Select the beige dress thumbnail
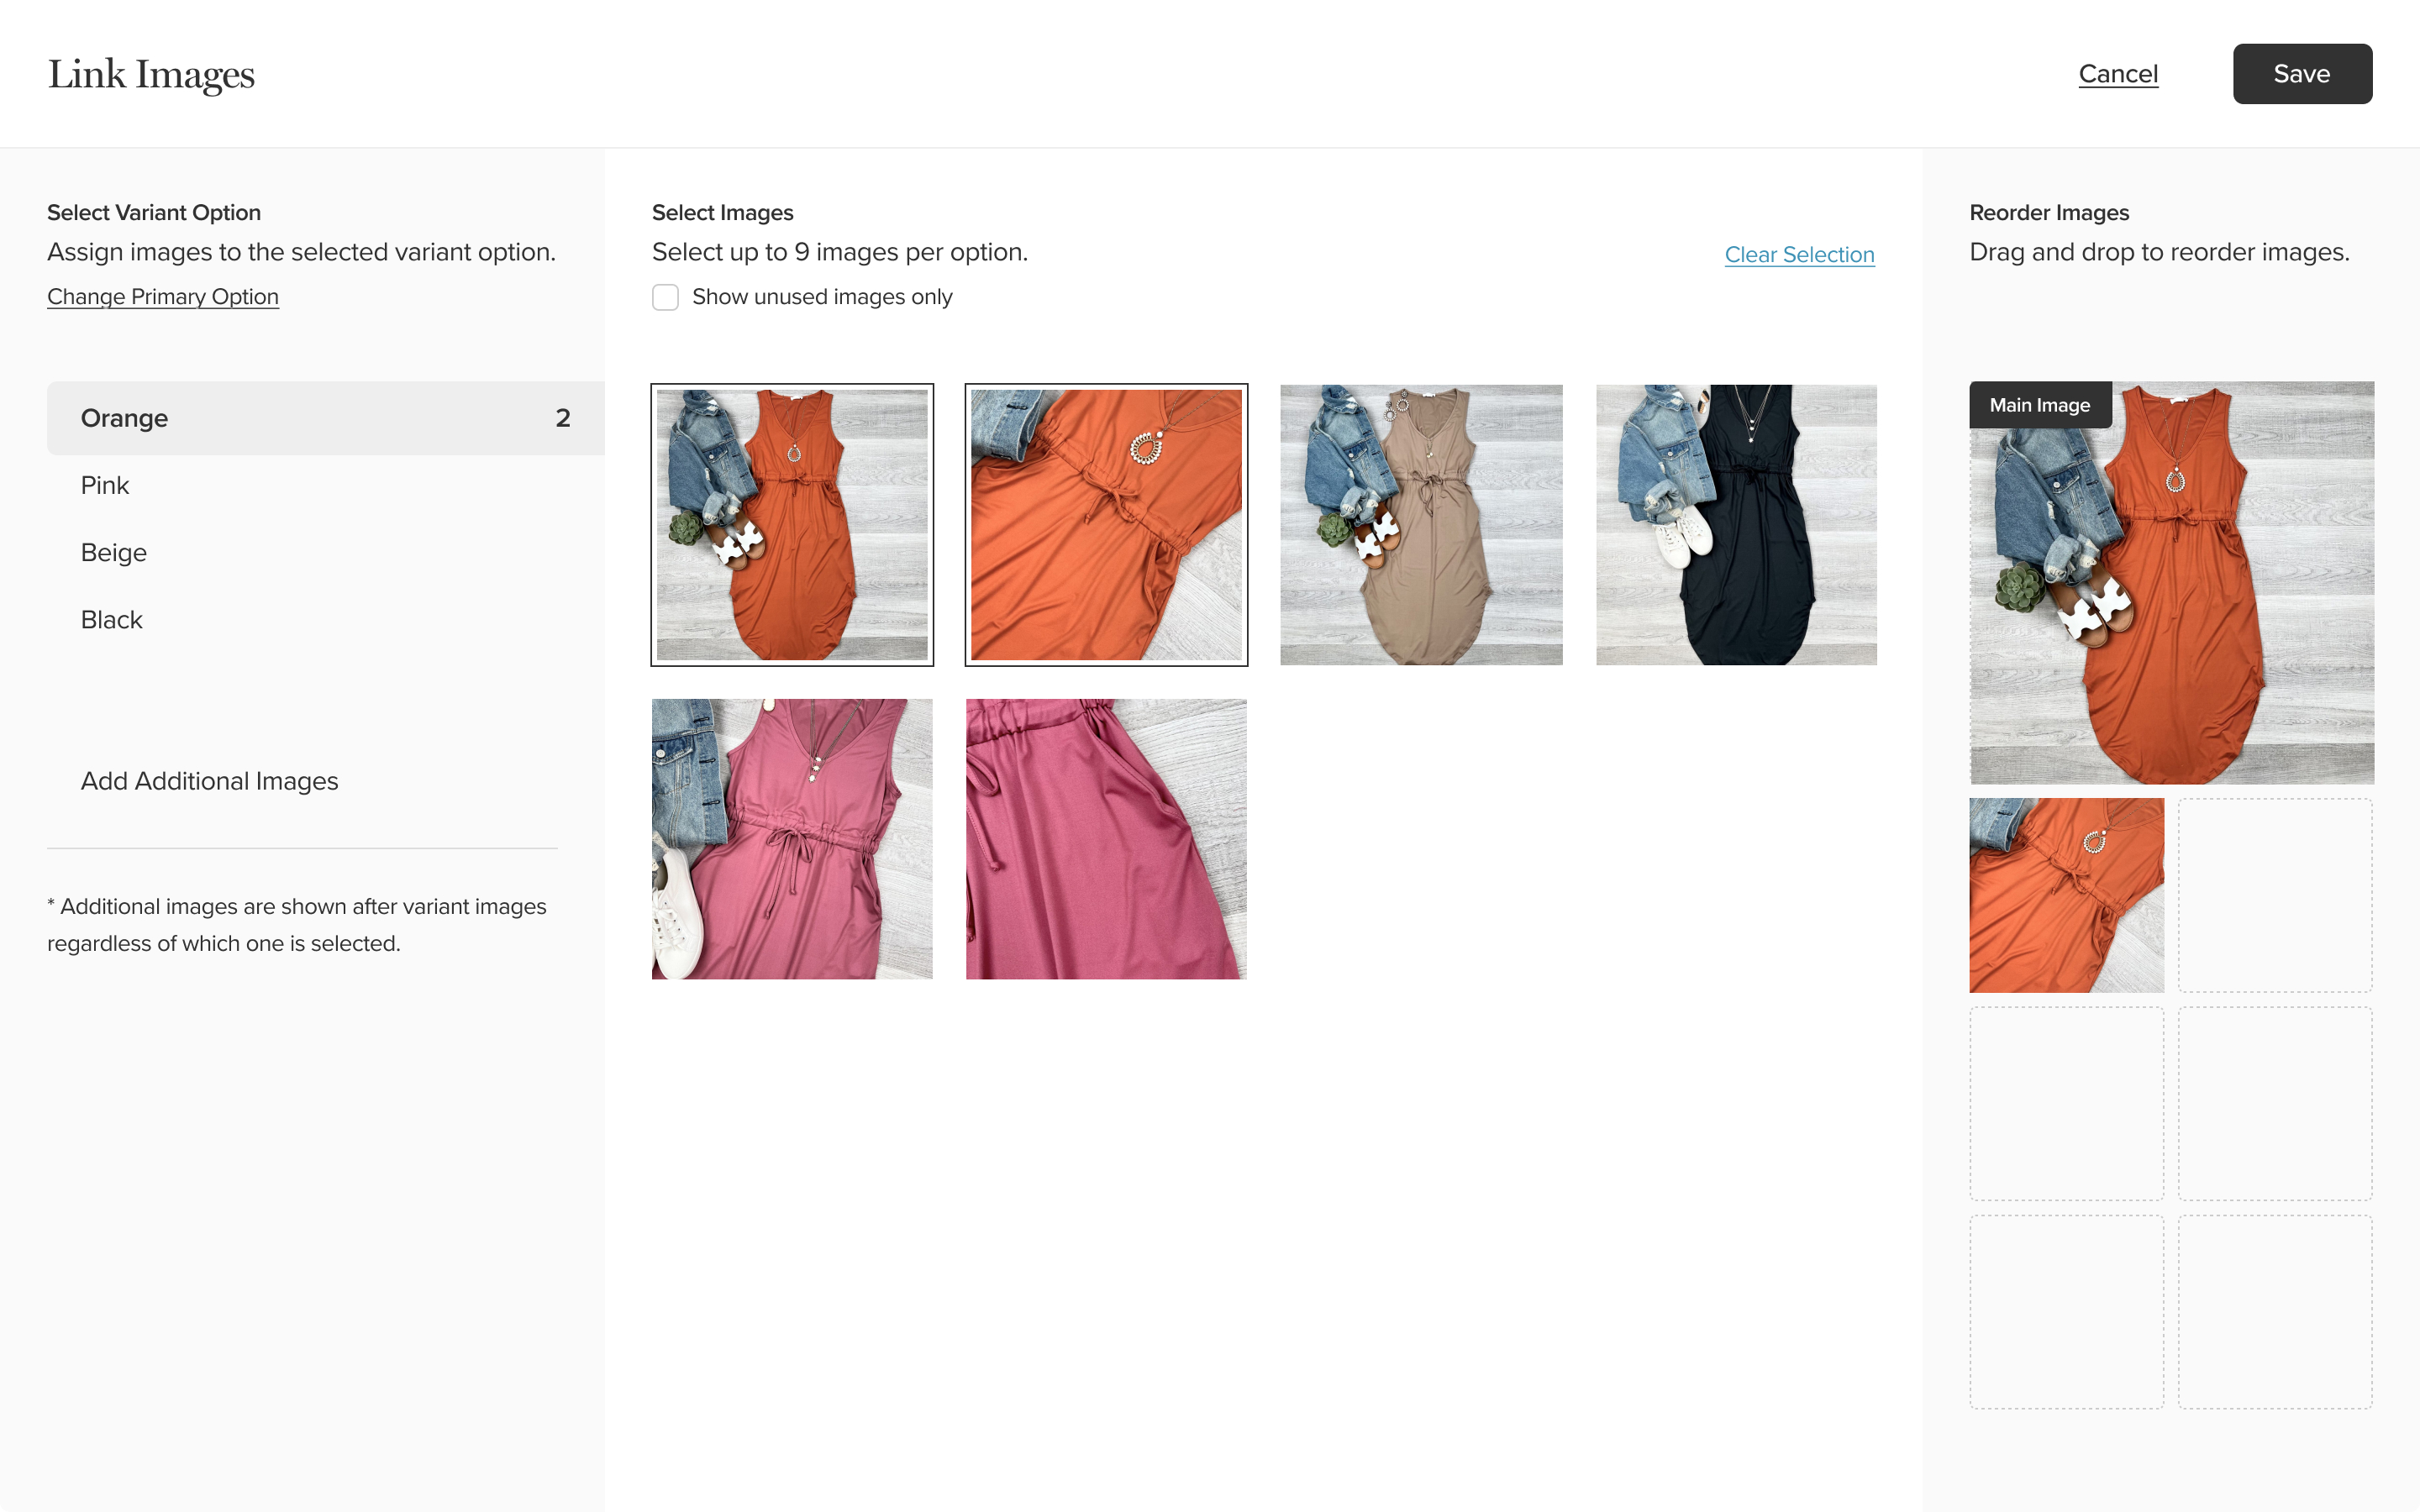The height and width of the screenshot is (1512, 2420). pos(1421,524)
